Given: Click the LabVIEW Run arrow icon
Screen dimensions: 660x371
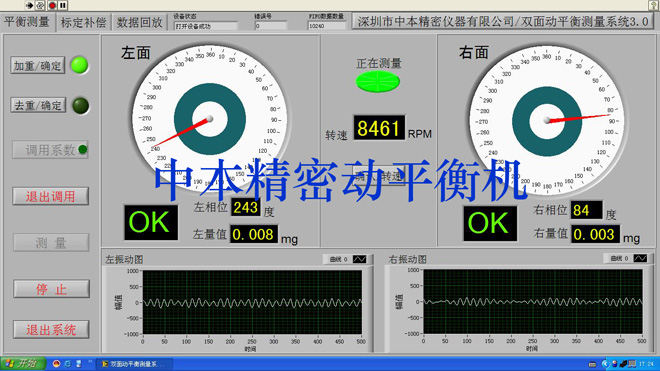Looking at the screenshot, I should tap(29, 5).
